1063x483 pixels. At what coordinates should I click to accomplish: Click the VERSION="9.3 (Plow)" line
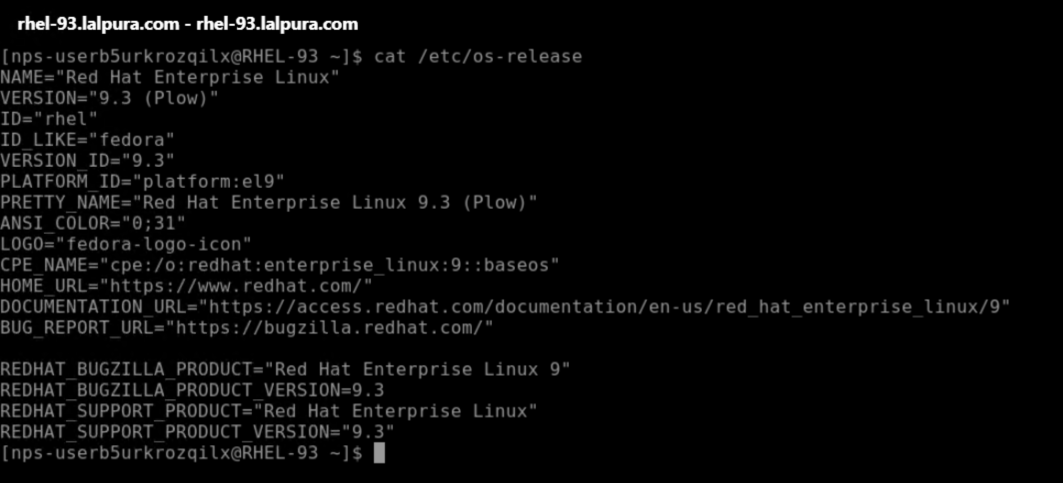109,98
